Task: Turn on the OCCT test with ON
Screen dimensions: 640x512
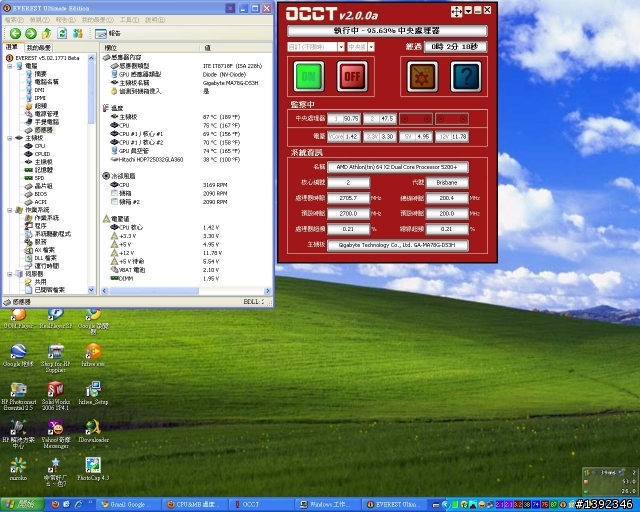Action: pyautogui.click(x=309, y=76)
